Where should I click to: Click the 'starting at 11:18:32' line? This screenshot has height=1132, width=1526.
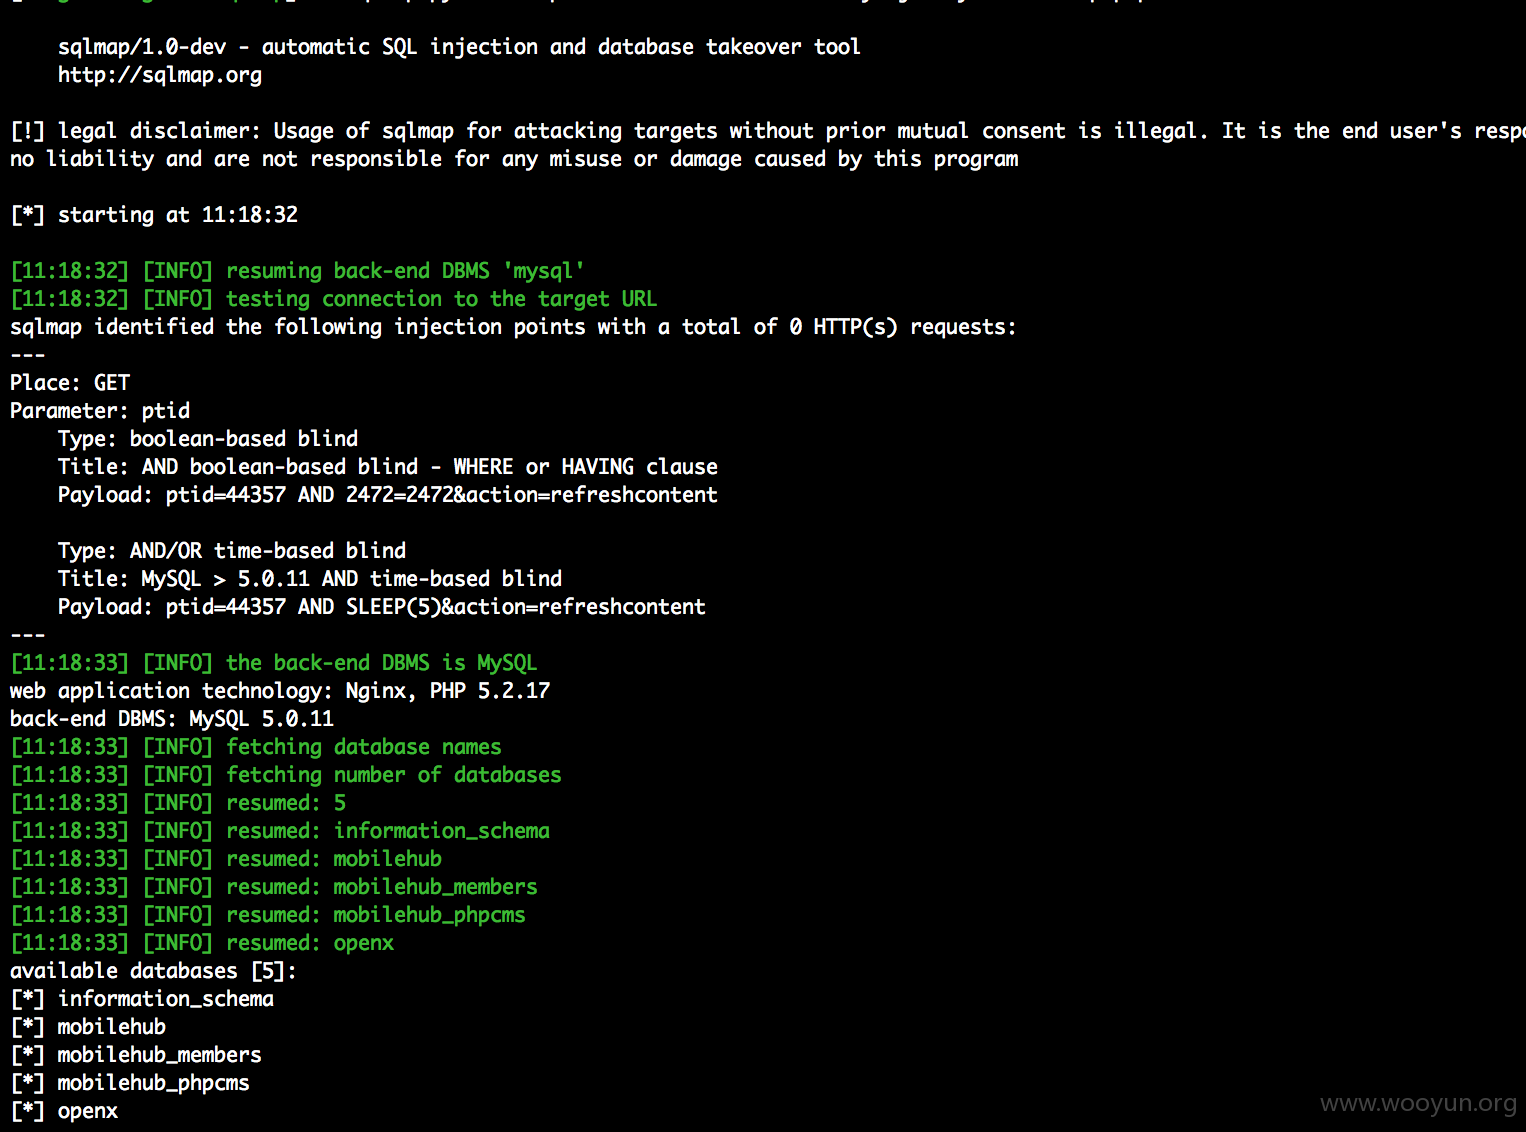(154, 215)
